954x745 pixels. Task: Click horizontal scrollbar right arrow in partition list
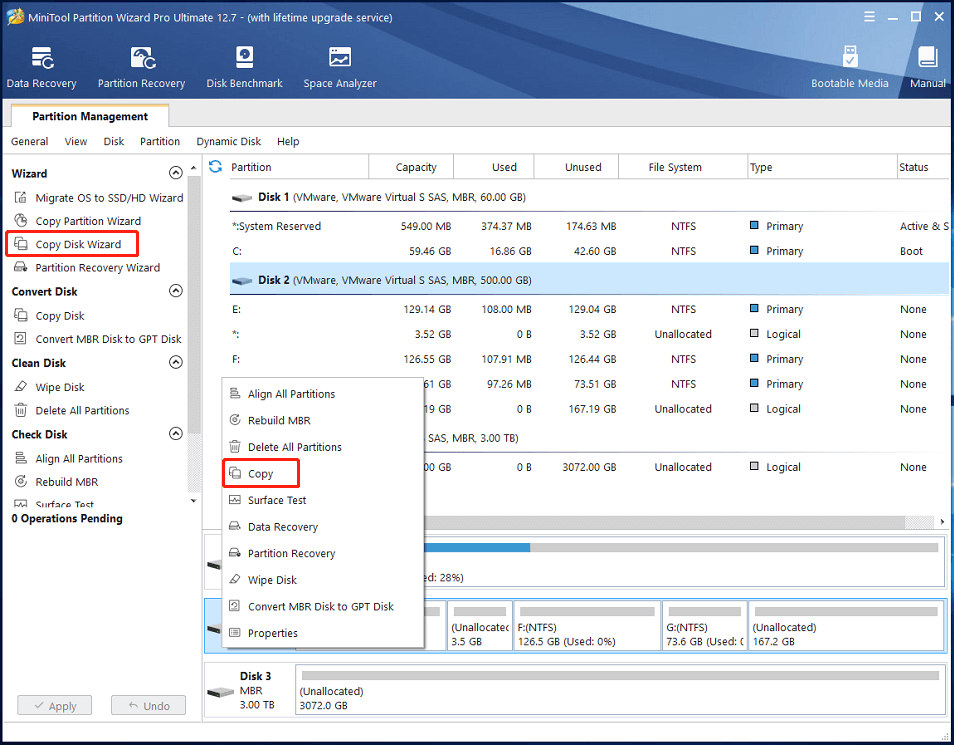coord(942,522)
